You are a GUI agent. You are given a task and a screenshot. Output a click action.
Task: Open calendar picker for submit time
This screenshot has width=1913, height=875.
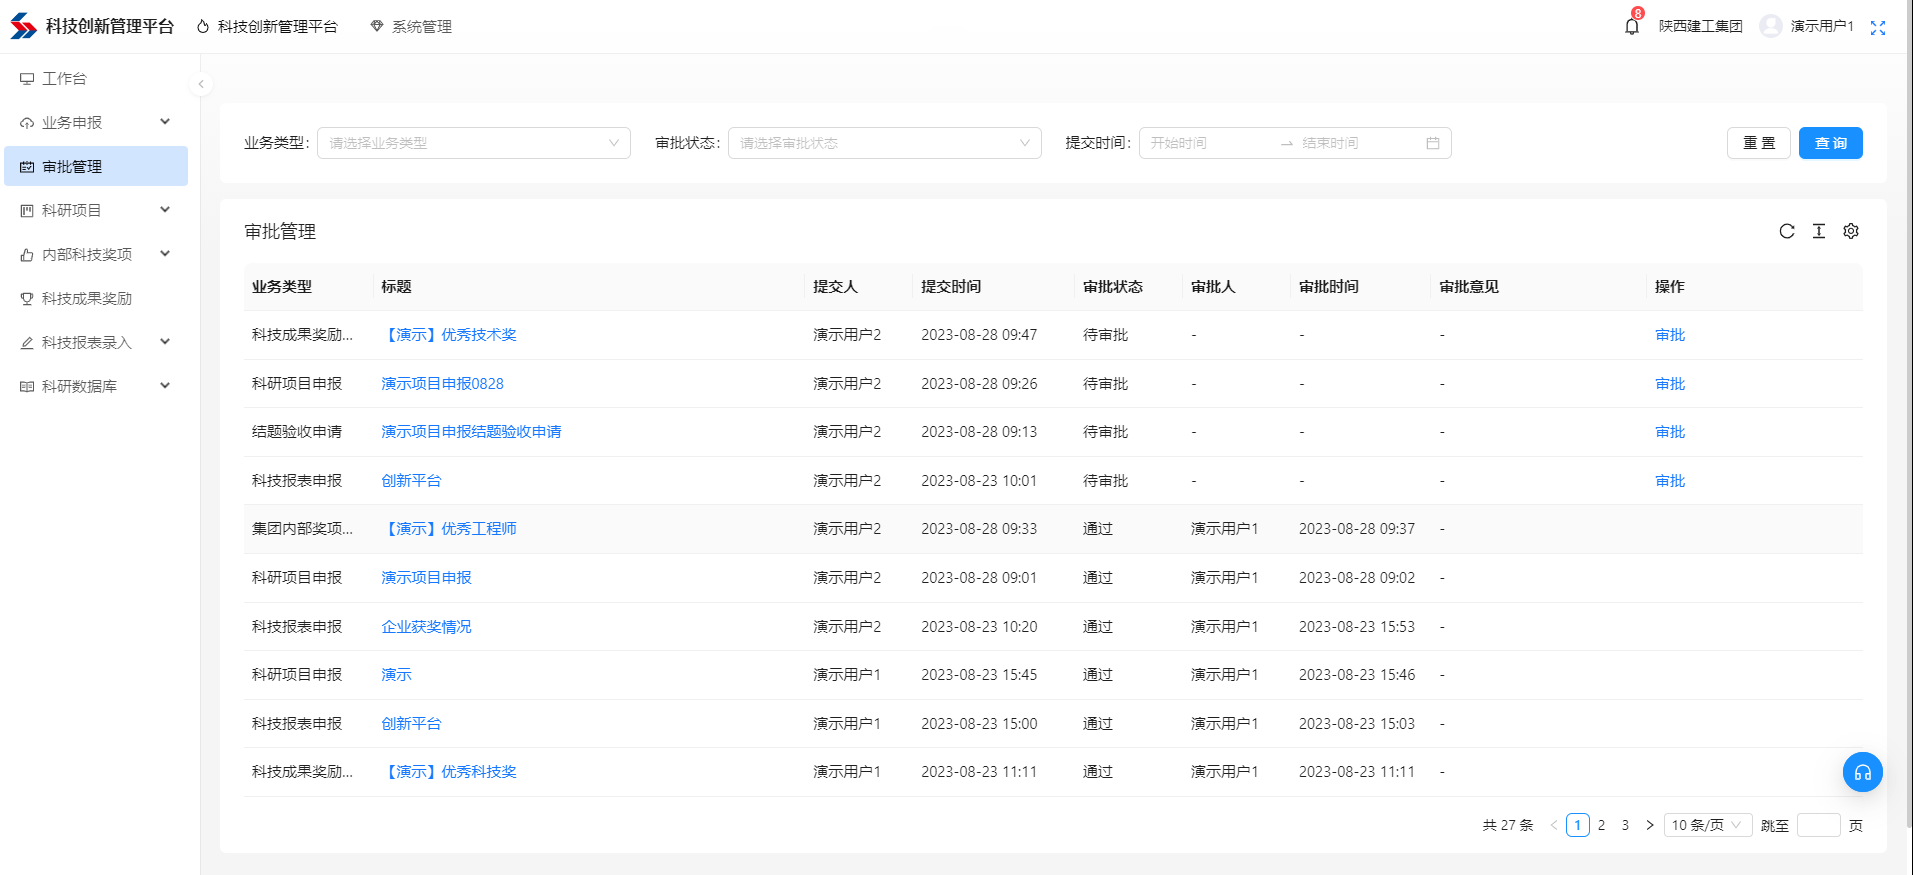[x=1432, y=143]
